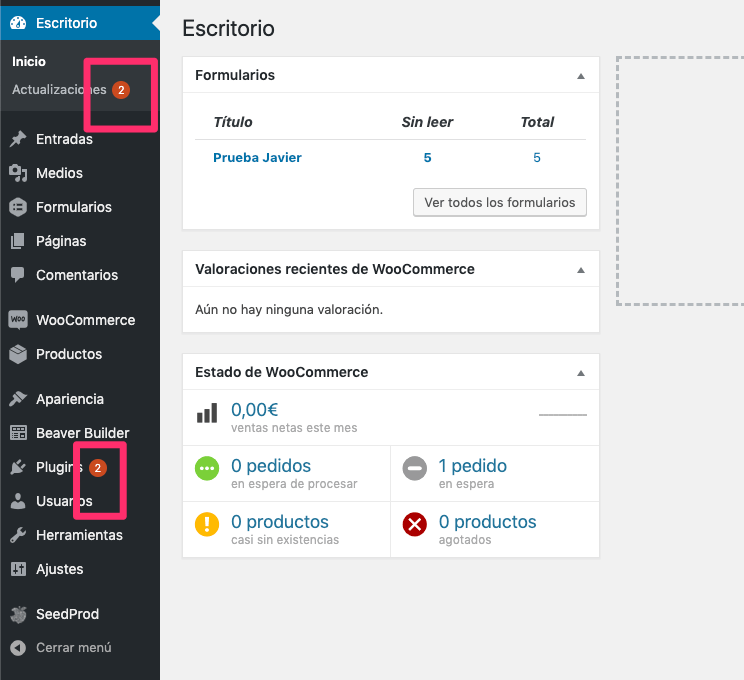Click the Escritorio dashboard gauge icon
This screenshot has height=680, width=744.
18,23
